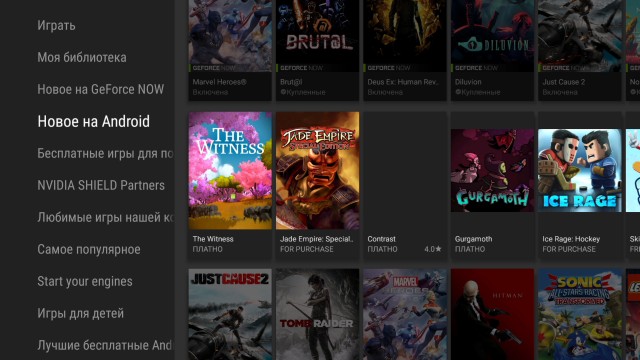The width and height of the screenshot is (640, 360).
Task: Select Jade Empire Special Edition cover
Action: [318, 171]
